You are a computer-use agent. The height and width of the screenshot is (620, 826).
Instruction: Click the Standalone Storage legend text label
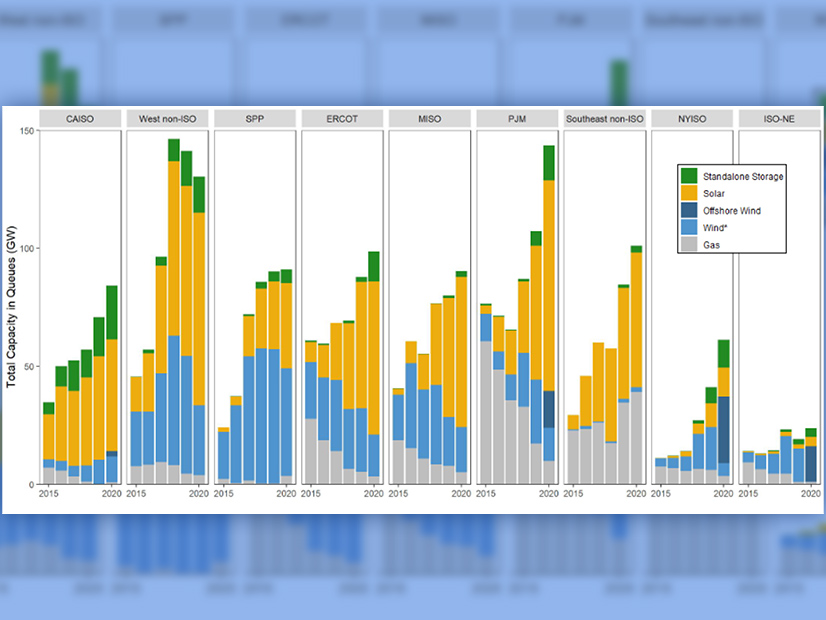click(x=741, y=176)
